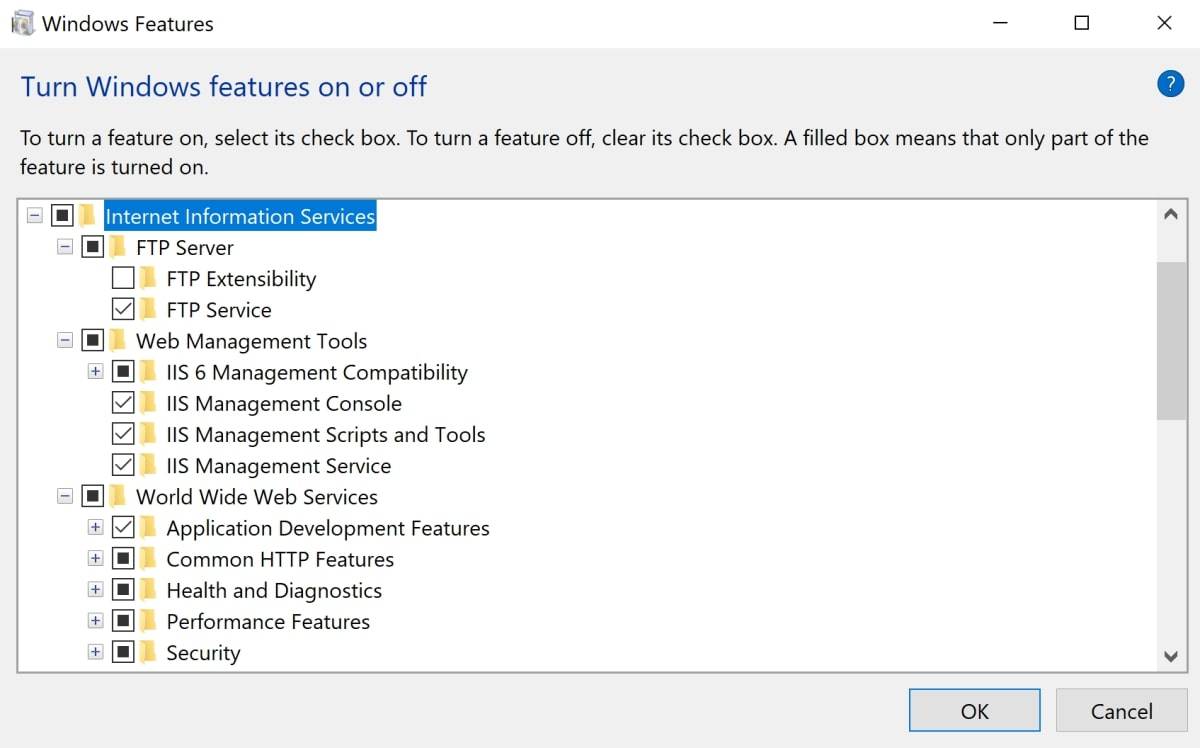Expand the IIS 6 Management Compatibility node

[95, 372]
